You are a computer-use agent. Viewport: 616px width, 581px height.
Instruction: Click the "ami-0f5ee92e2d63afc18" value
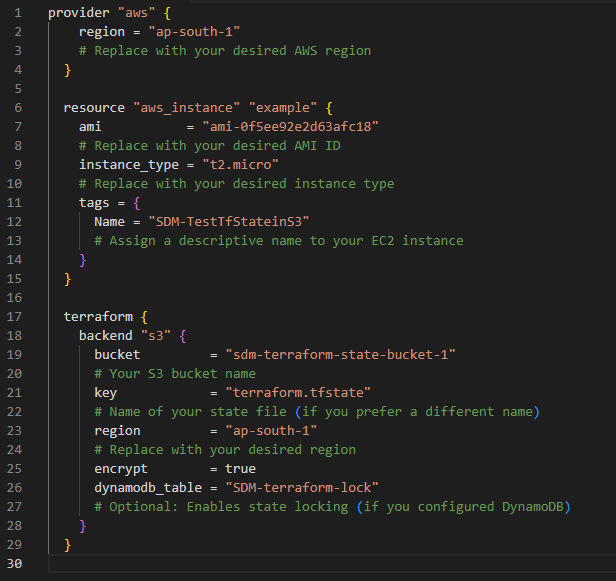tap(290, 127)
